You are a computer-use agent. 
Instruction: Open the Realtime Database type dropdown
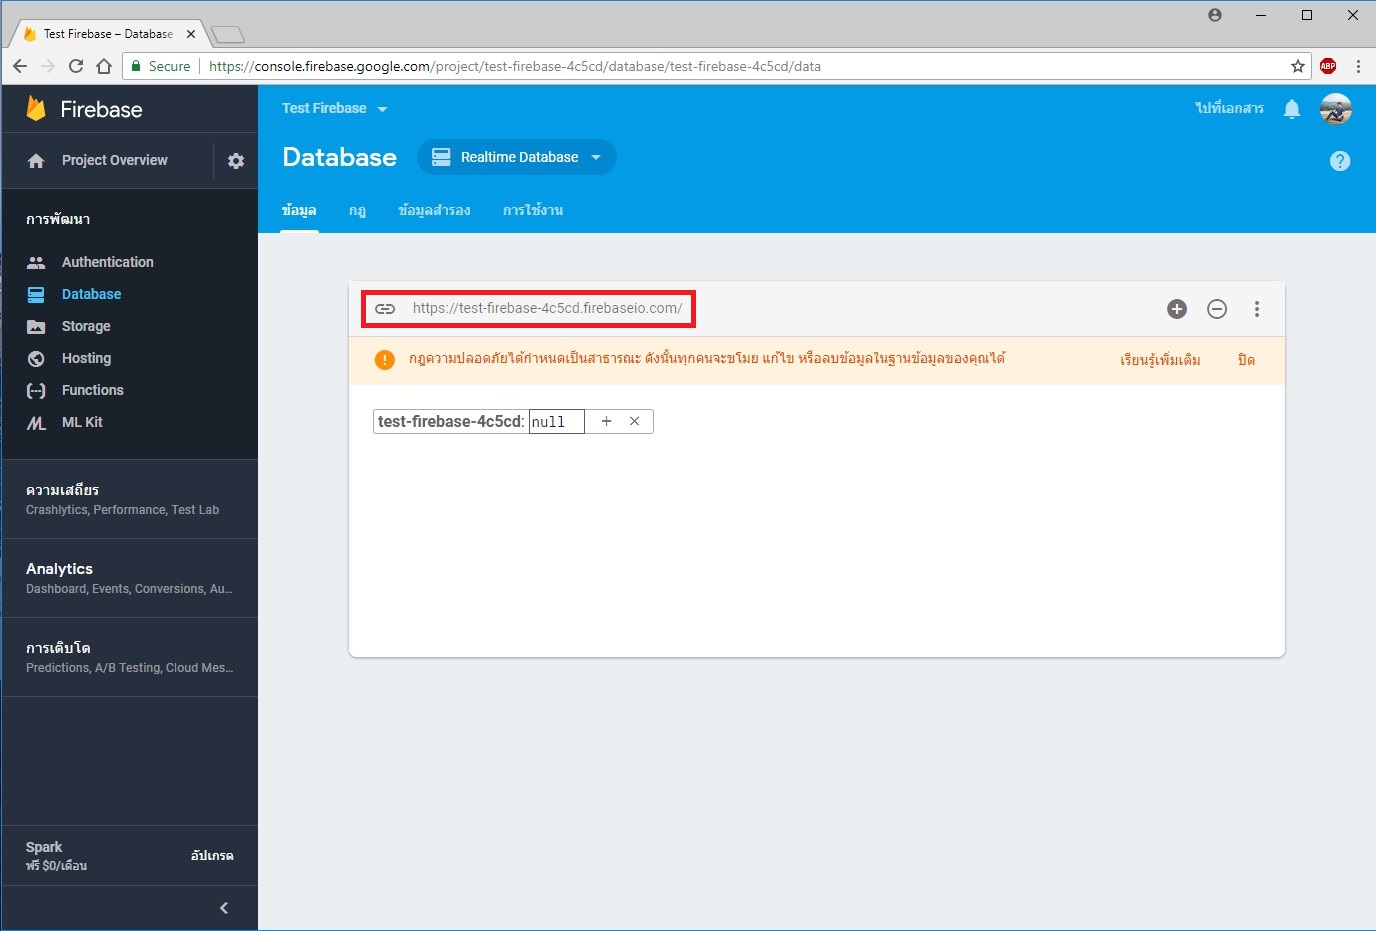coord(516,157)
